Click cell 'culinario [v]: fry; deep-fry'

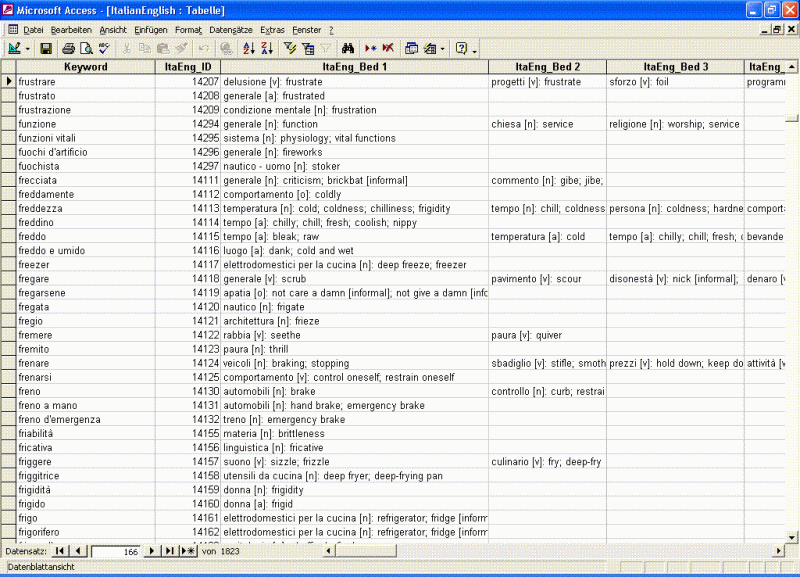[x=547, y=462]
